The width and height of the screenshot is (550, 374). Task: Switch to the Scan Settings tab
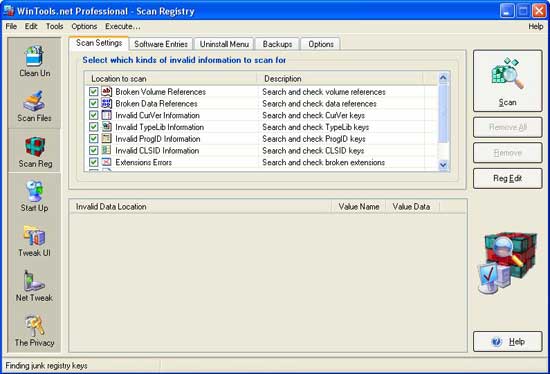99,43
